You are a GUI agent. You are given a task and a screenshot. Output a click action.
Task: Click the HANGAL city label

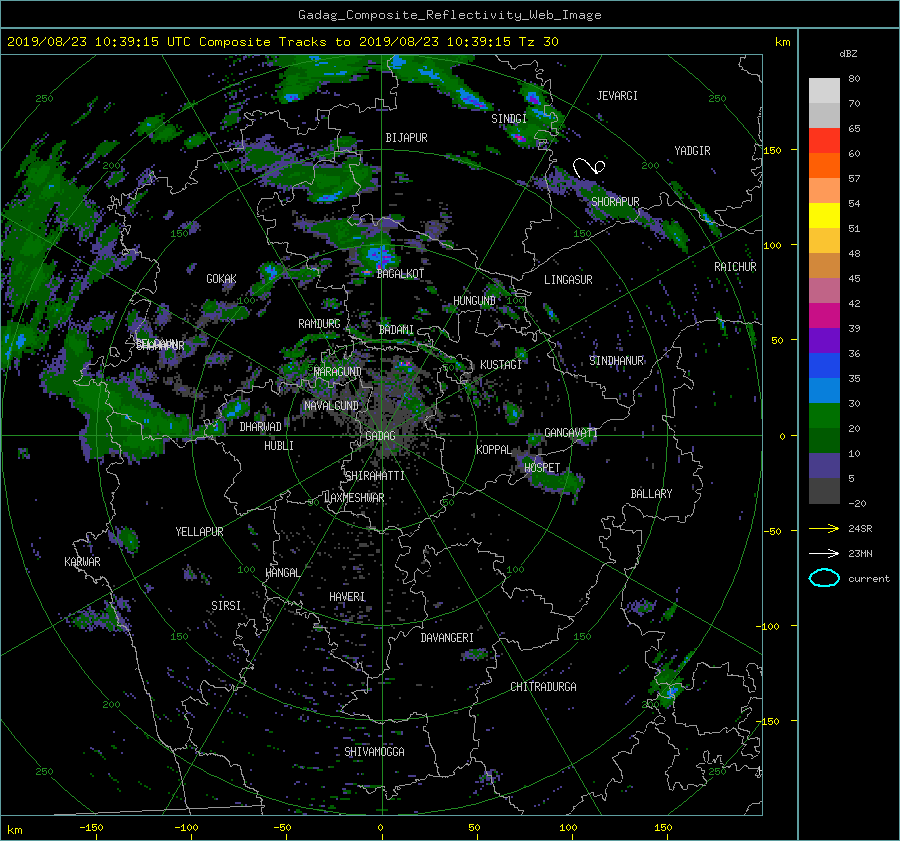pos(282,573)
